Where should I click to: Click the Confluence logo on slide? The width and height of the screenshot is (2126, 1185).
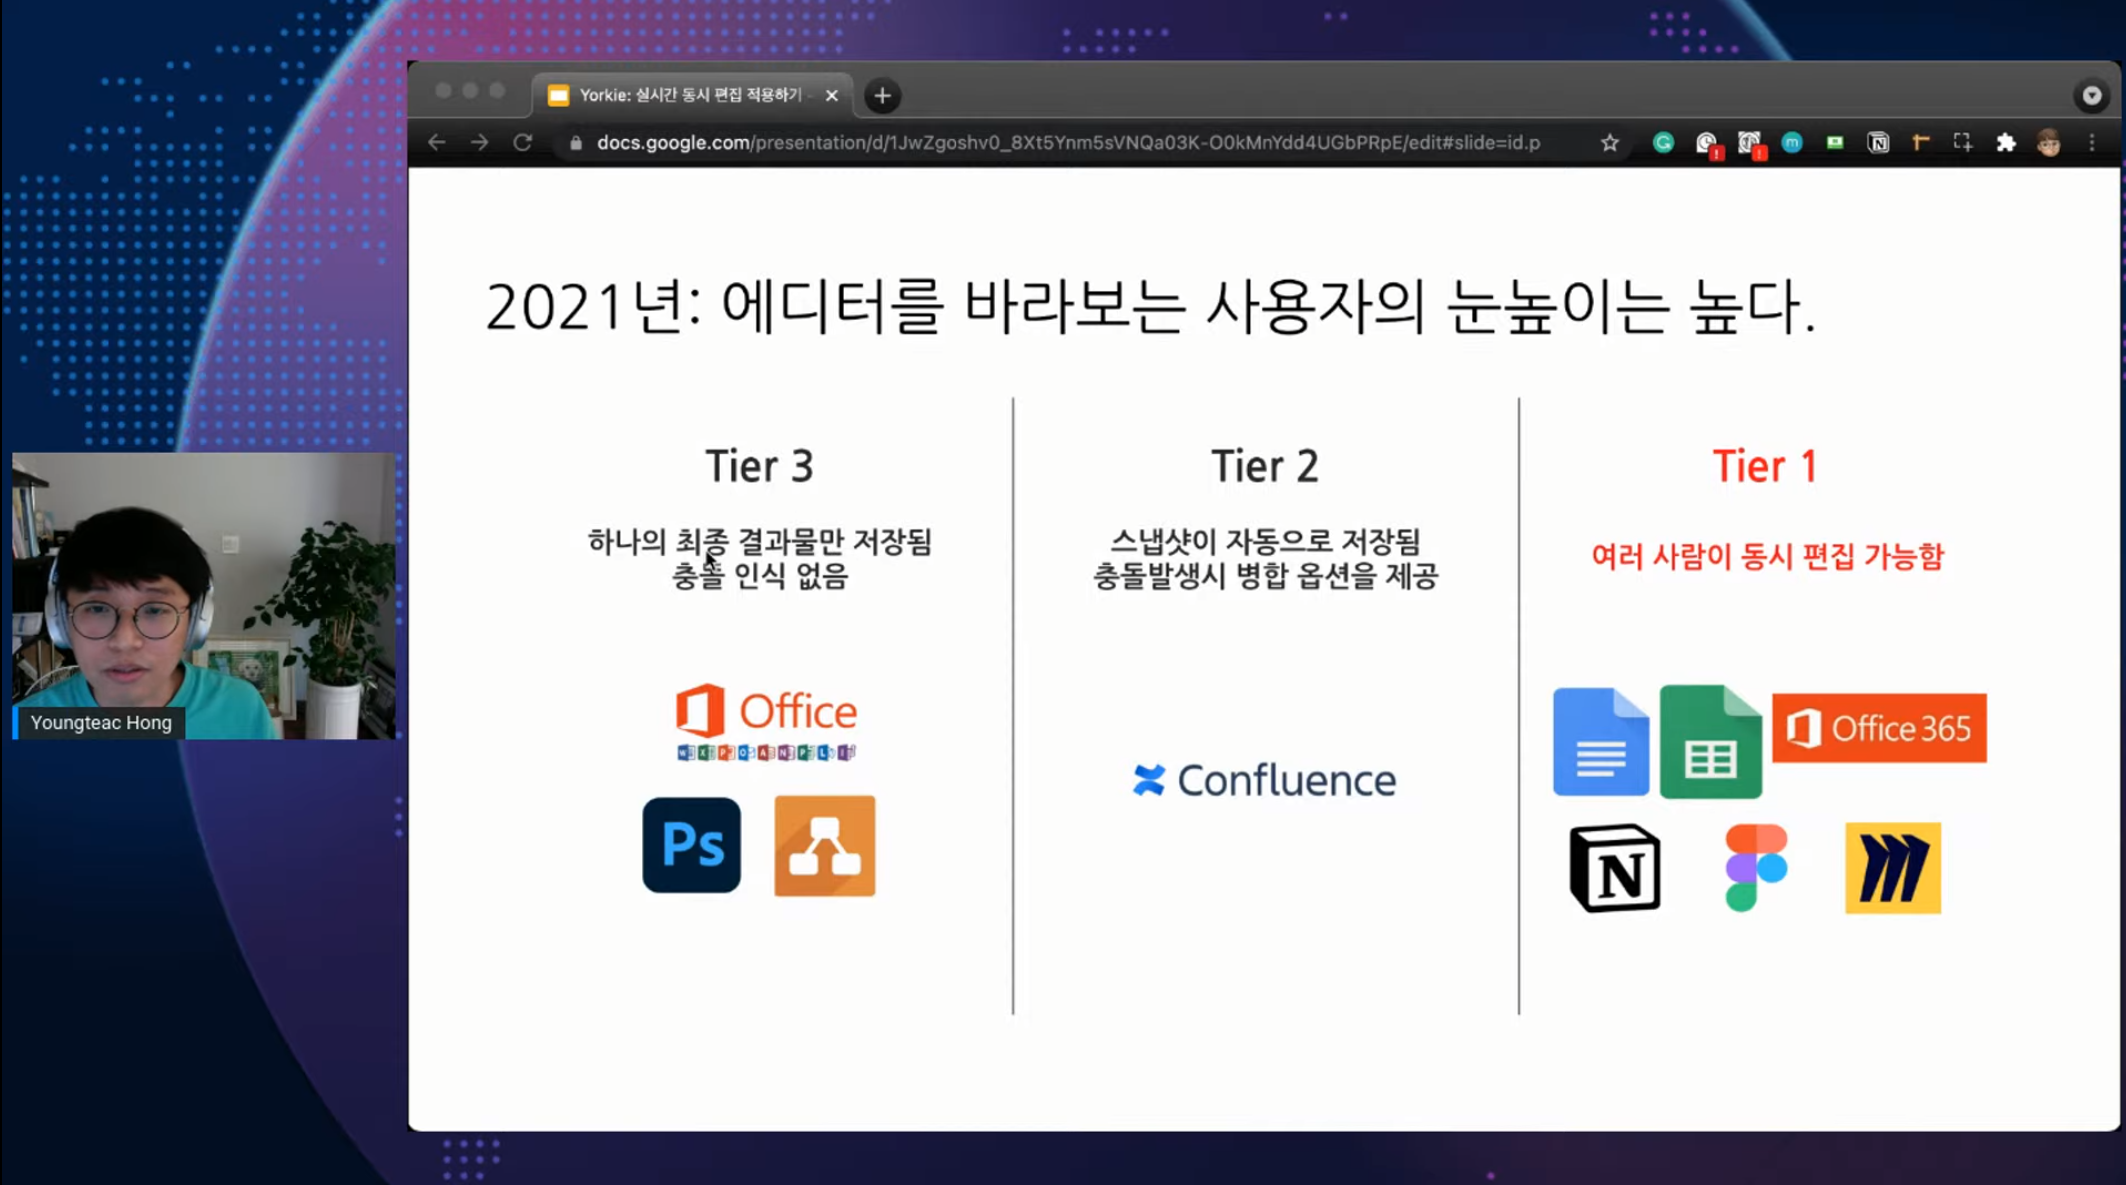click(1264, 780)
